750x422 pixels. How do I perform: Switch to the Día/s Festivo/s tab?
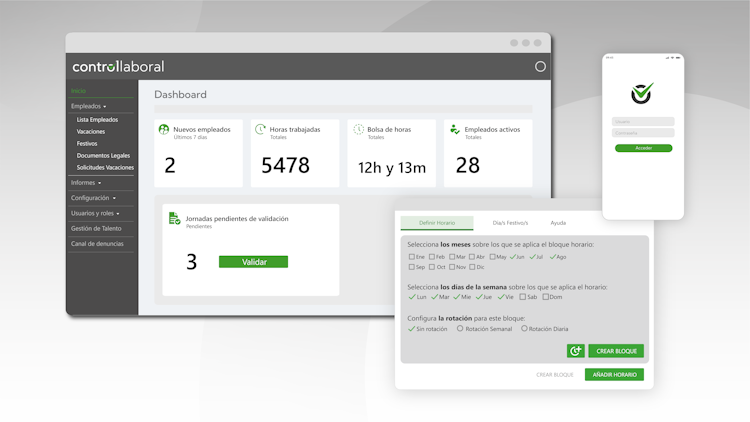coord(510,223)
